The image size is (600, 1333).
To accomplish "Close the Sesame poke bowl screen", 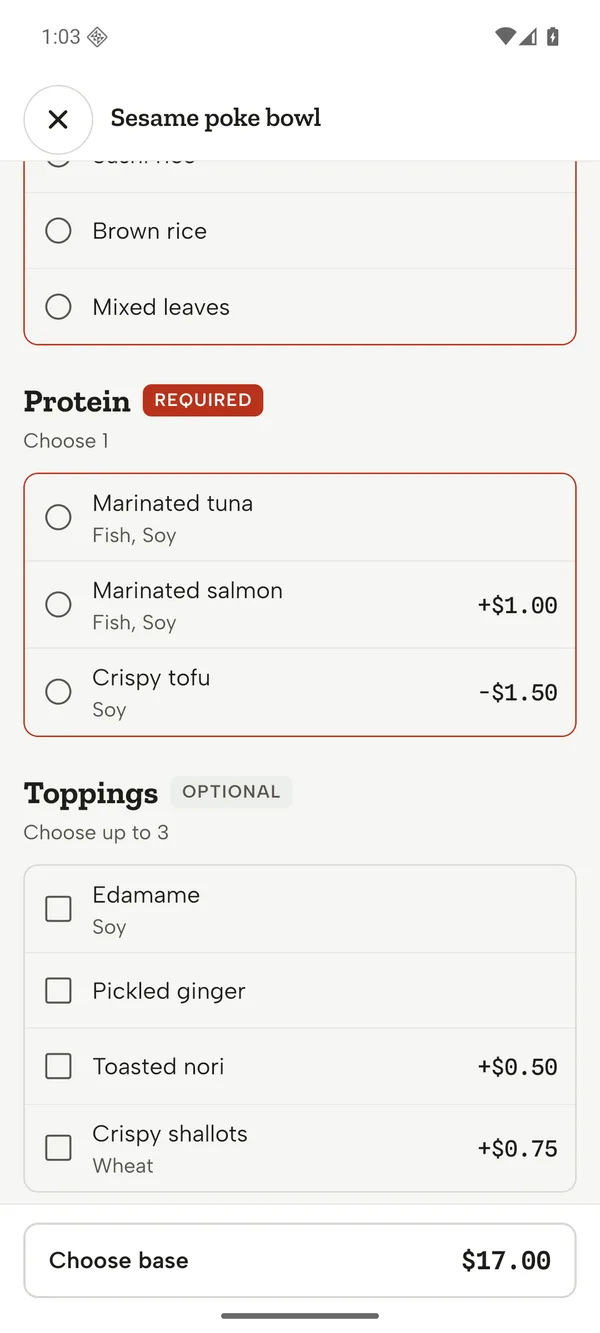I will [58, 119].
